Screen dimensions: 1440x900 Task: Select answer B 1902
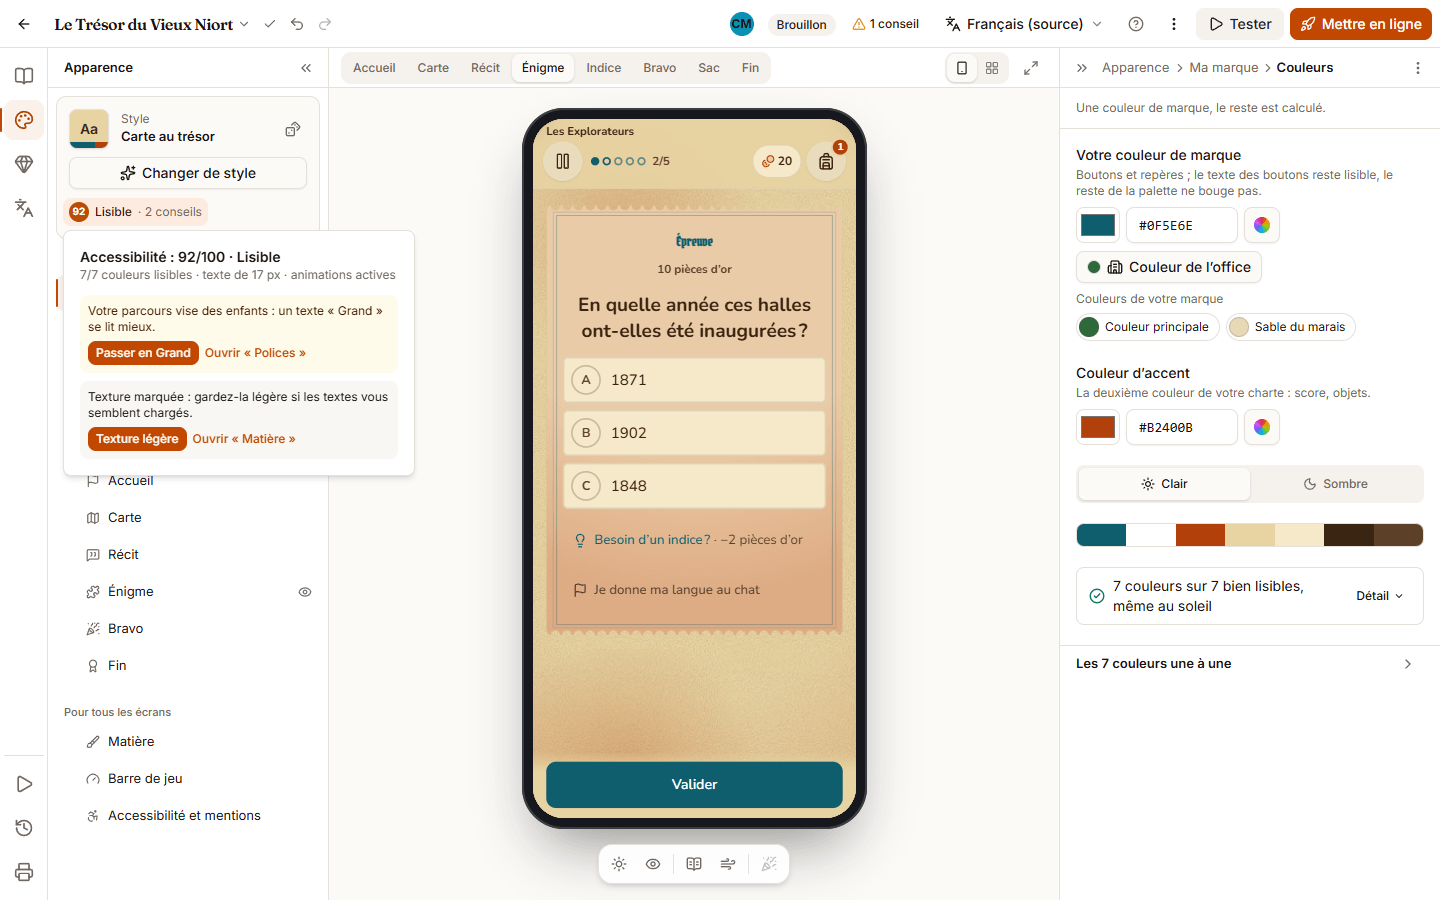click(694, 433)
